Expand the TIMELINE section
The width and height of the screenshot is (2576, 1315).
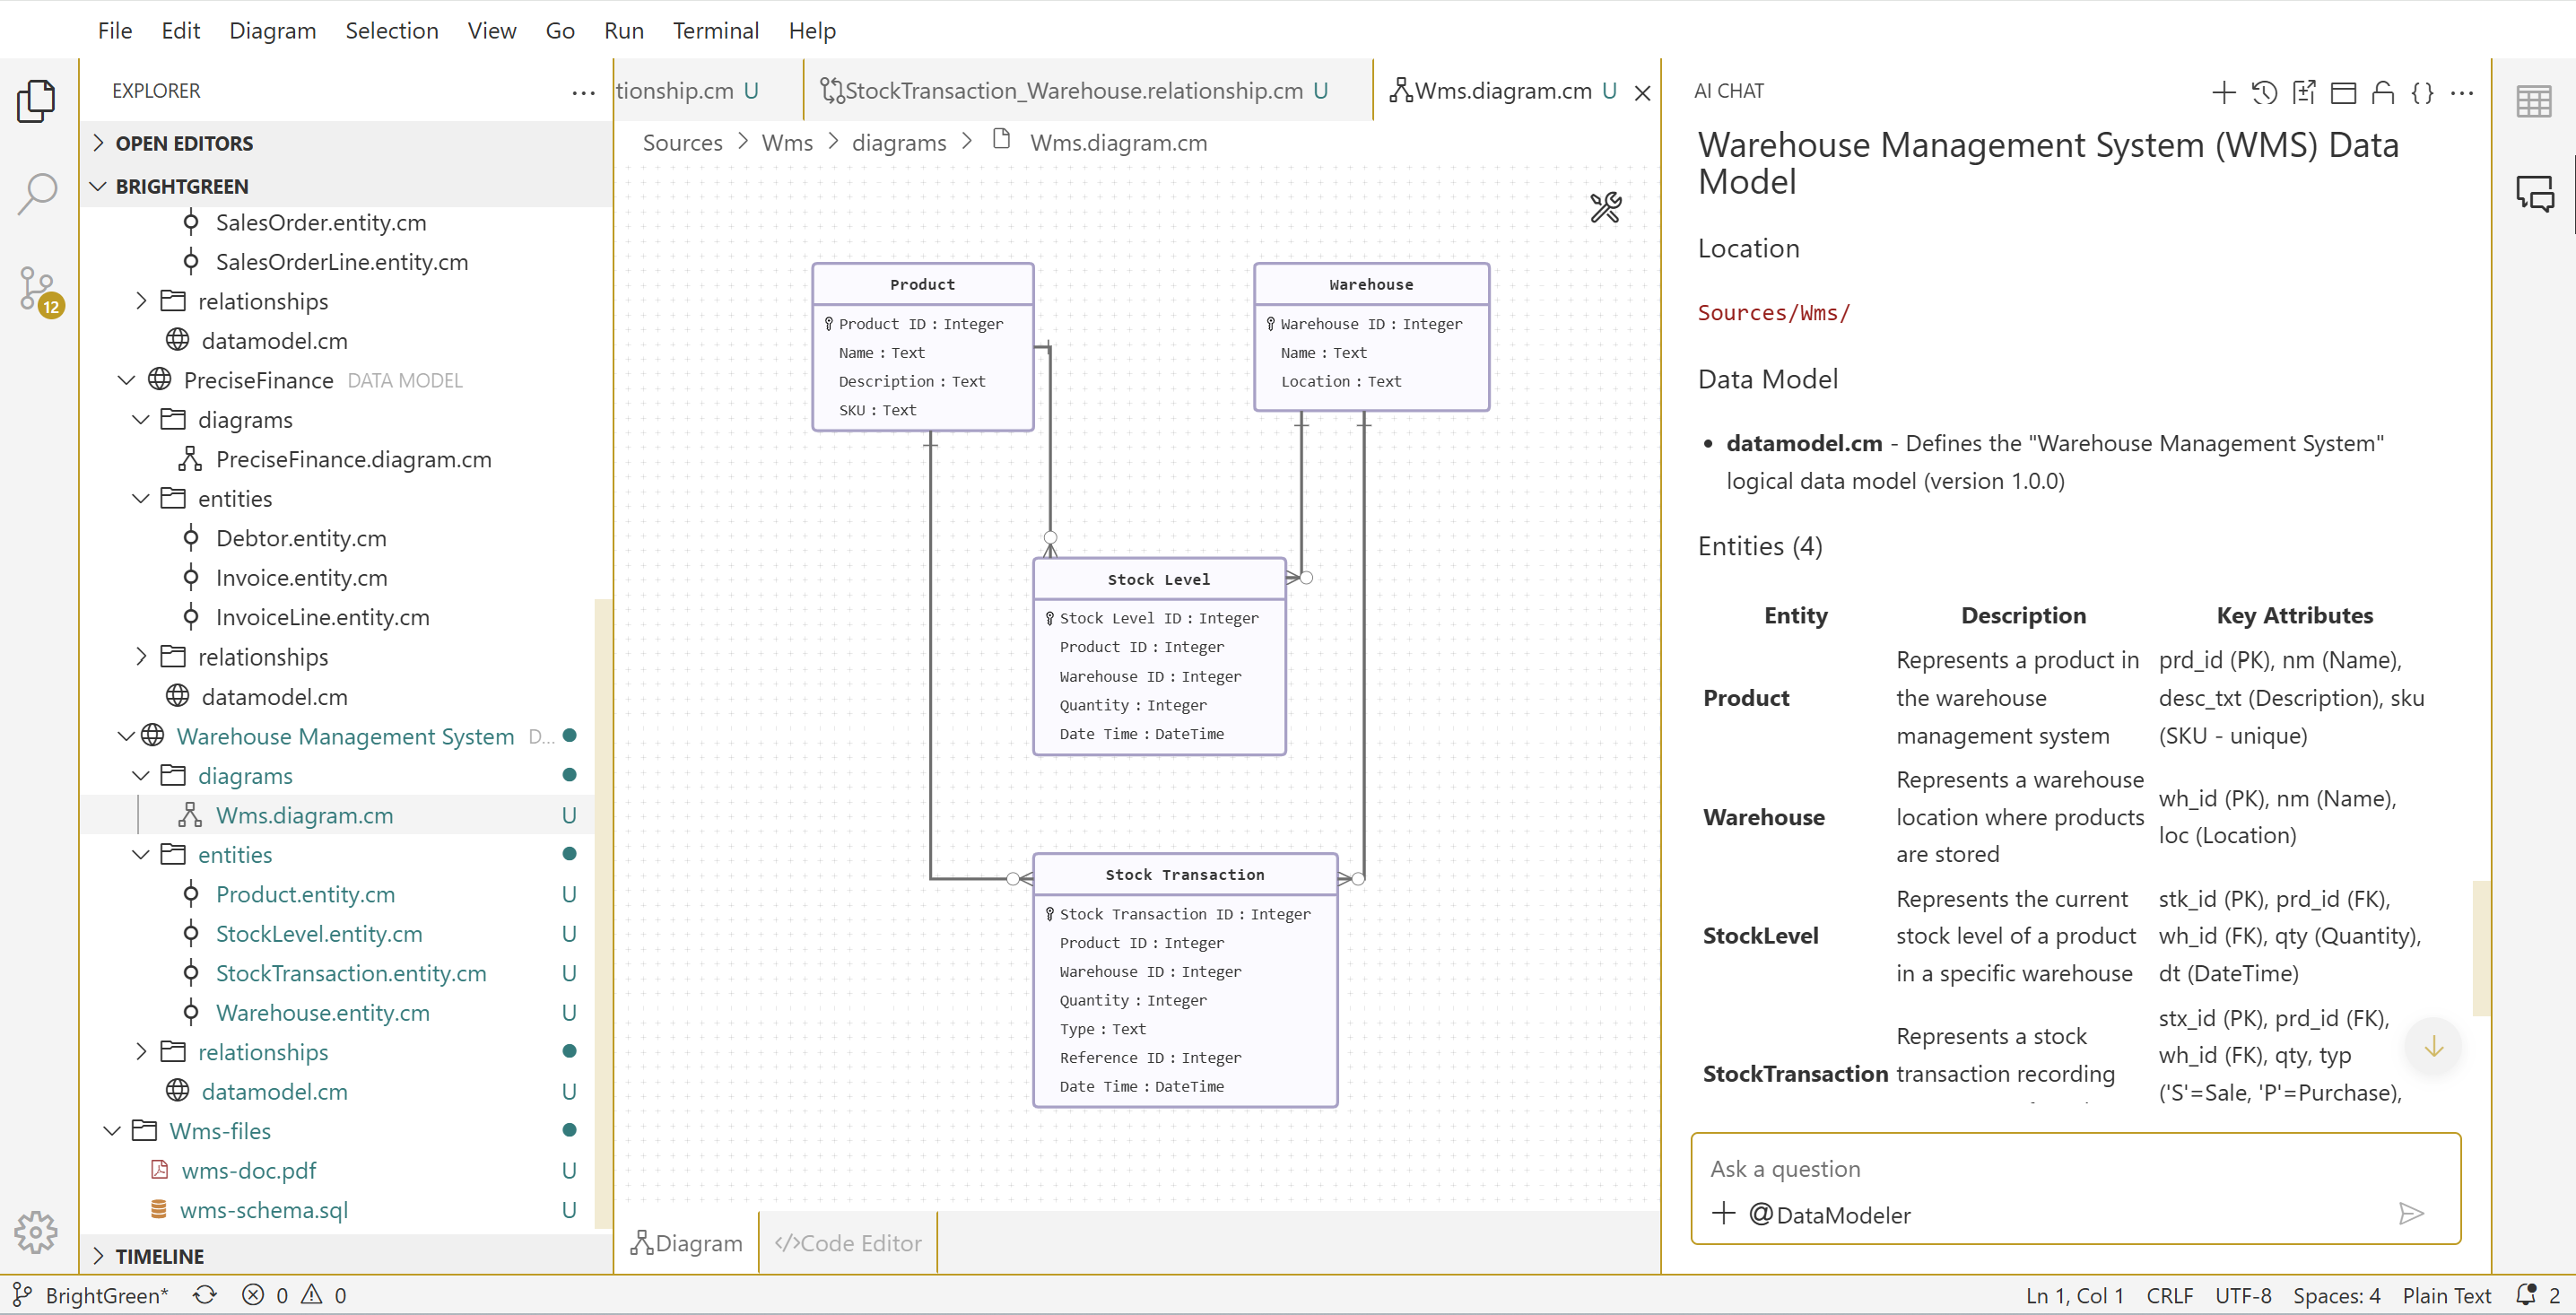(x=159, y=1255)
